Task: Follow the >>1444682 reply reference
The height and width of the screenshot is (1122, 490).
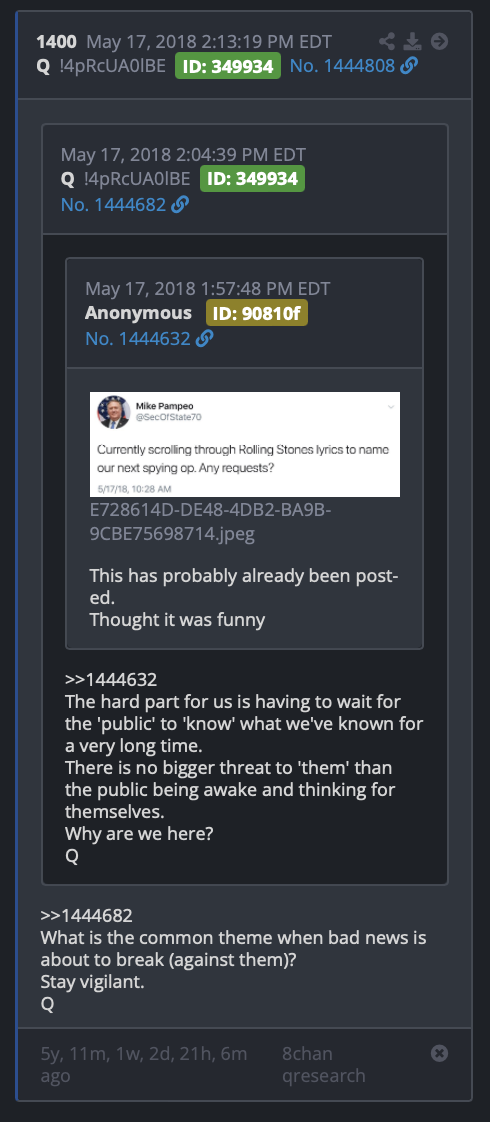Action: point(87,915)
